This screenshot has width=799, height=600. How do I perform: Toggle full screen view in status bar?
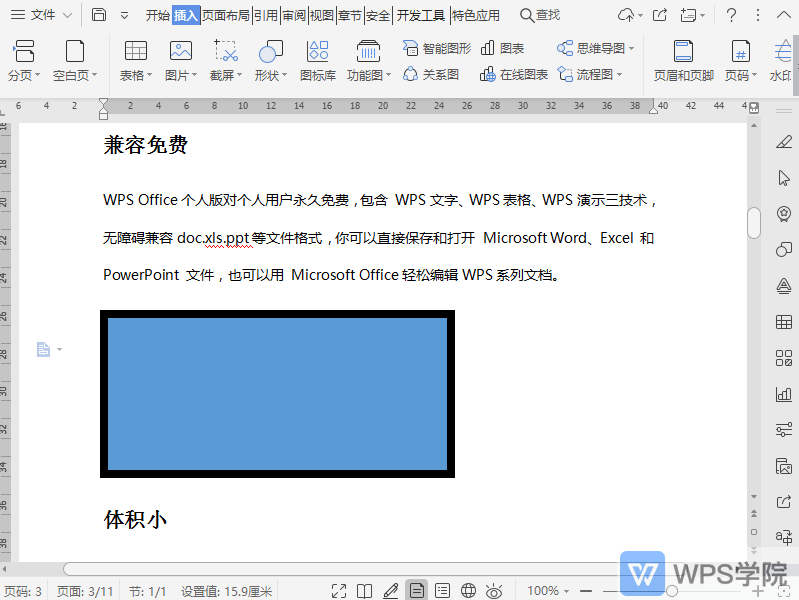click(339, 591)
